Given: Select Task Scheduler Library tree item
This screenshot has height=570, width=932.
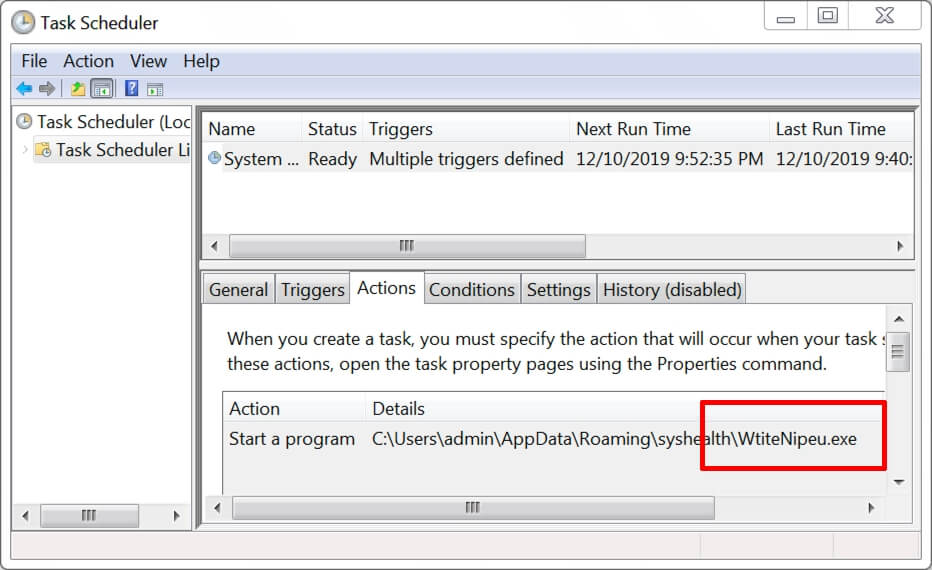Looking at the screenshot, I should coord(123,150).
